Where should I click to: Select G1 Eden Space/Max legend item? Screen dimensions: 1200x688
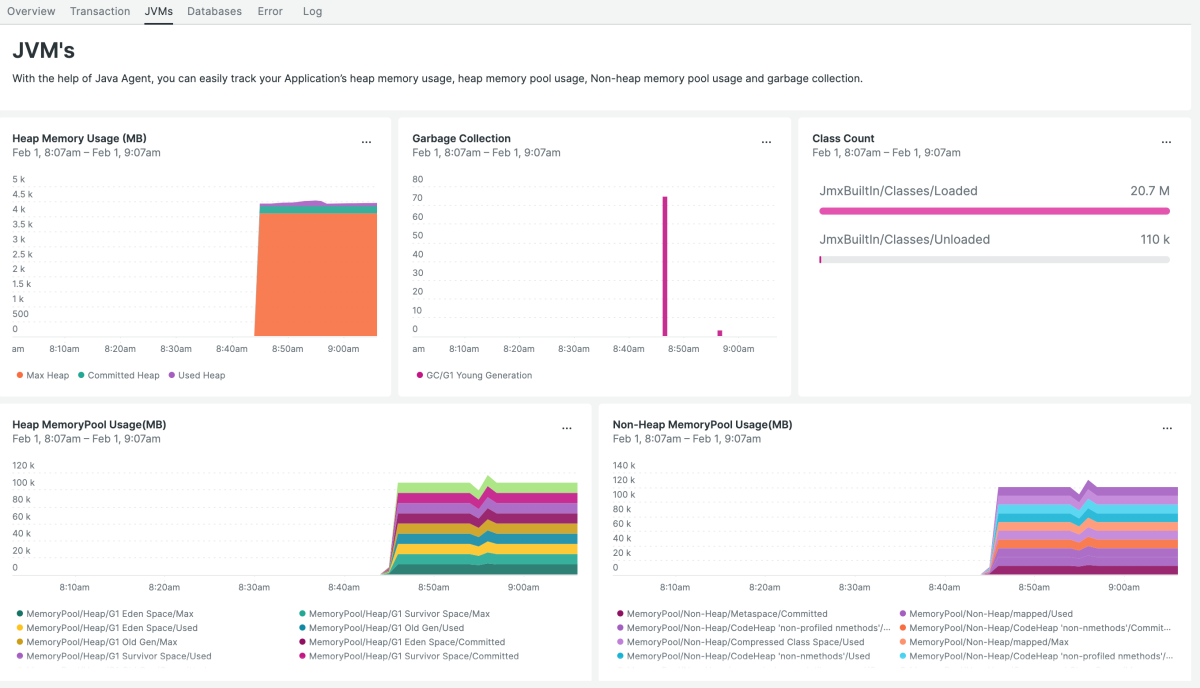[x=103, y=613]
